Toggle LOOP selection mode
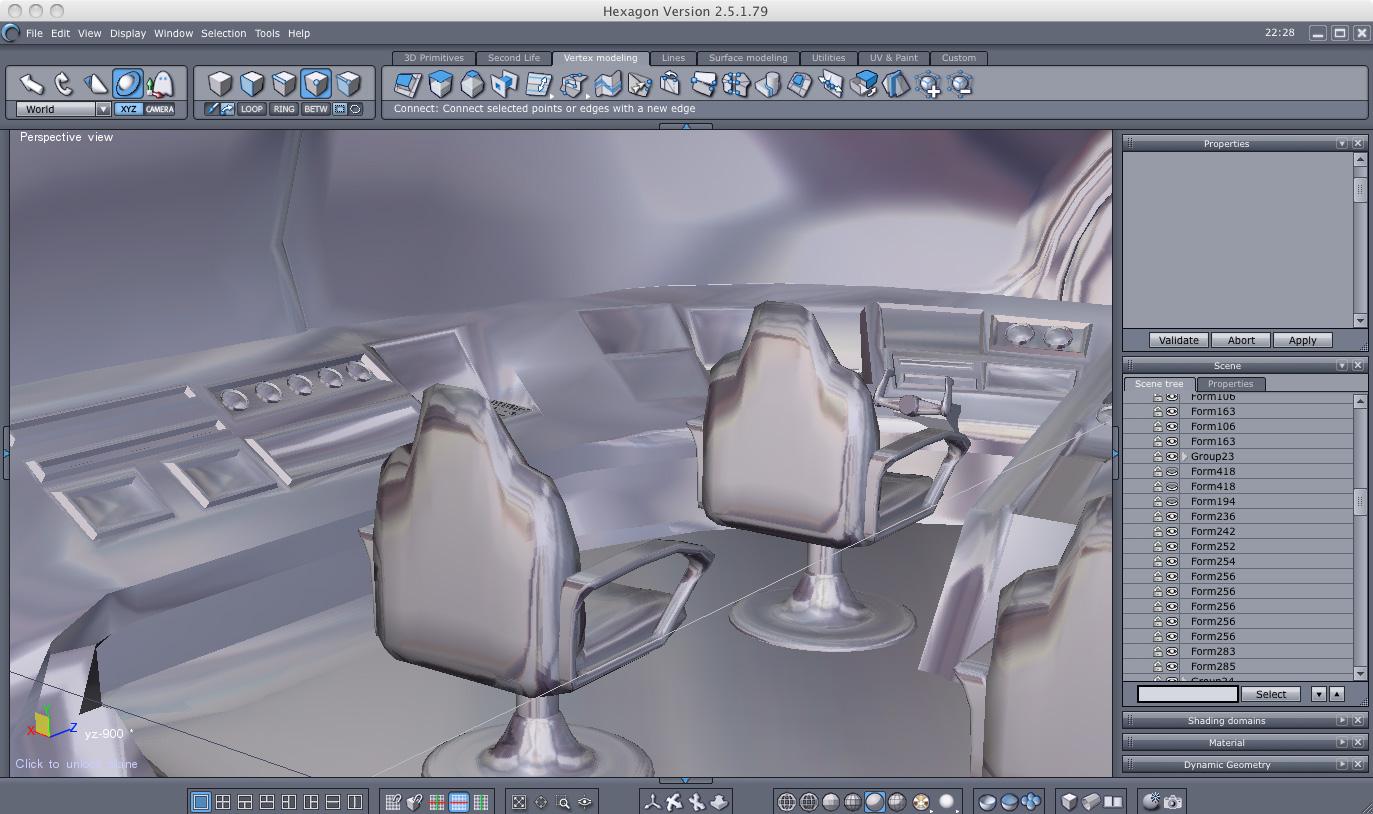This screenshot has height=814, width=1373. (x=252, y=109)
